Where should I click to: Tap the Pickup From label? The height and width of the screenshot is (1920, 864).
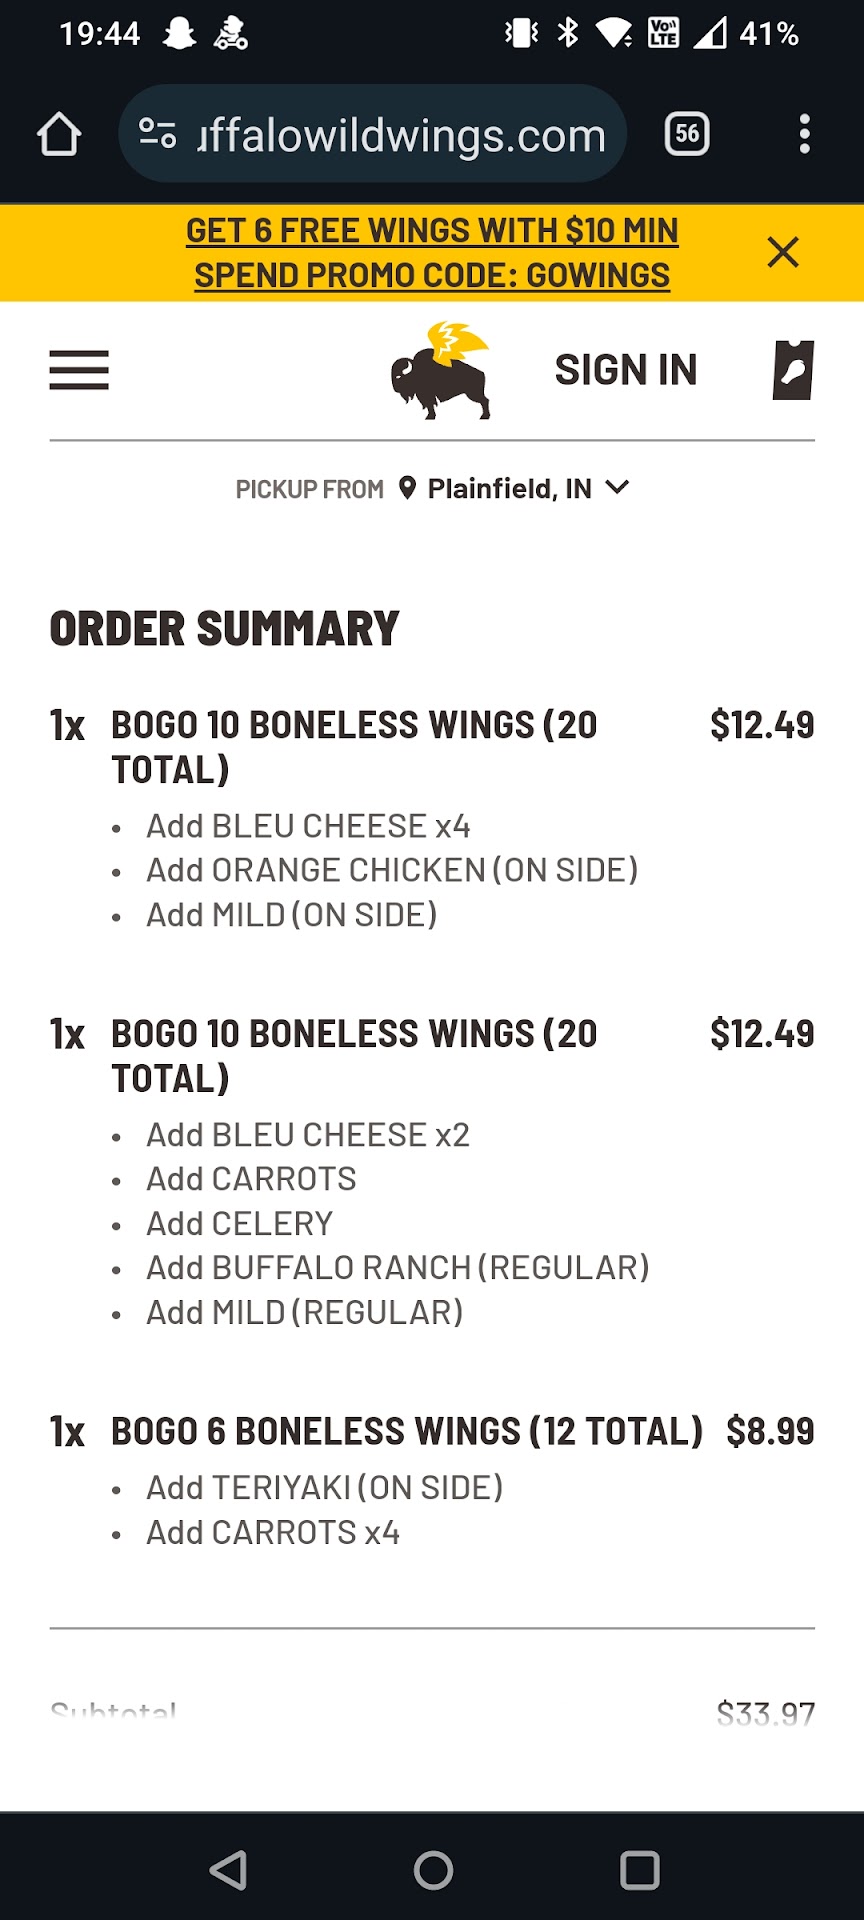point(309,489)
